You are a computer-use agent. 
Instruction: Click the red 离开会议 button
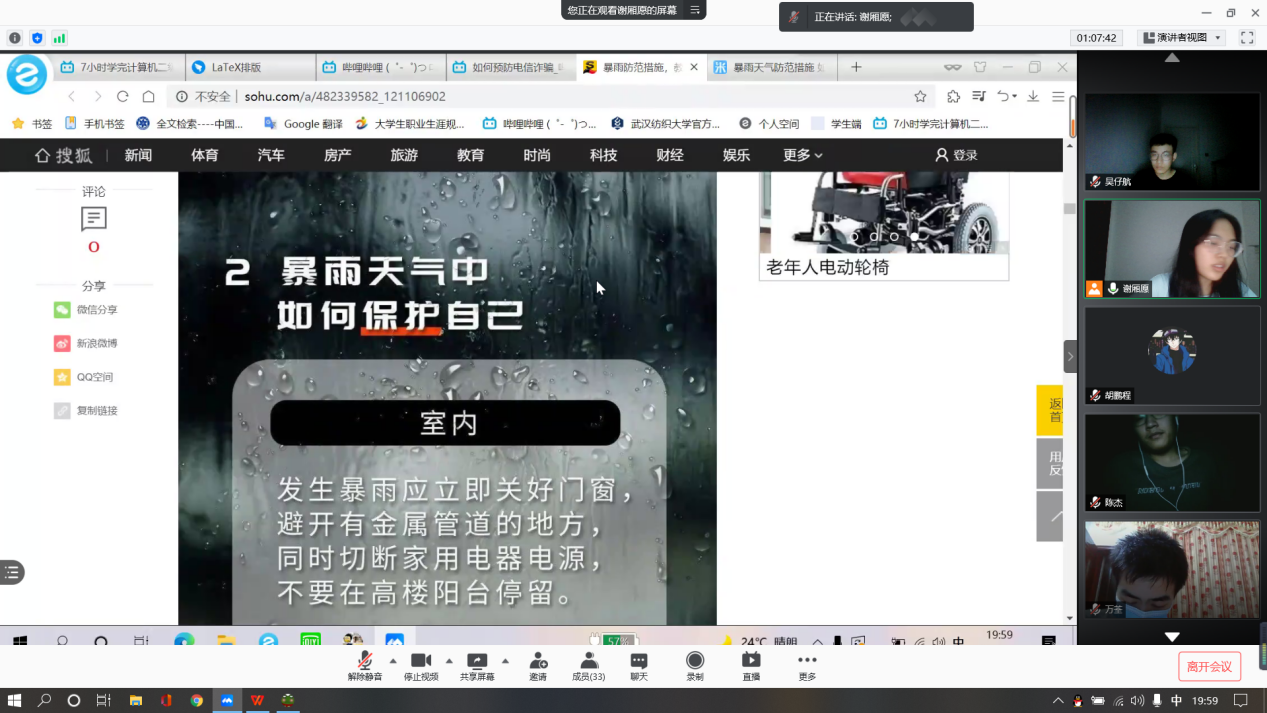point(1209,666)
